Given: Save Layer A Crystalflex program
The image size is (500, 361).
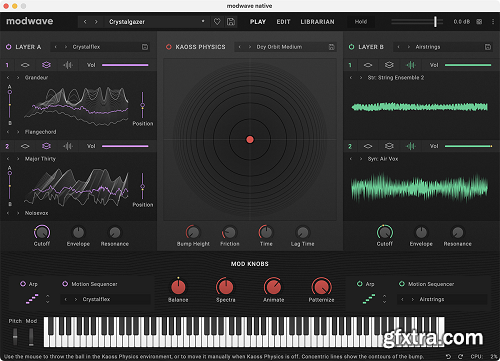Looking at the screenshot, I should 145,47.
